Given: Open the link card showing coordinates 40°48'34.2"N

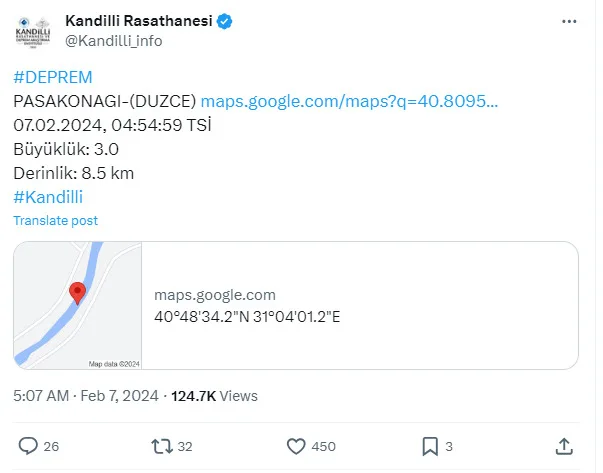Looking at the screenshot, I should pyautogui.click(x=296, y=305).
